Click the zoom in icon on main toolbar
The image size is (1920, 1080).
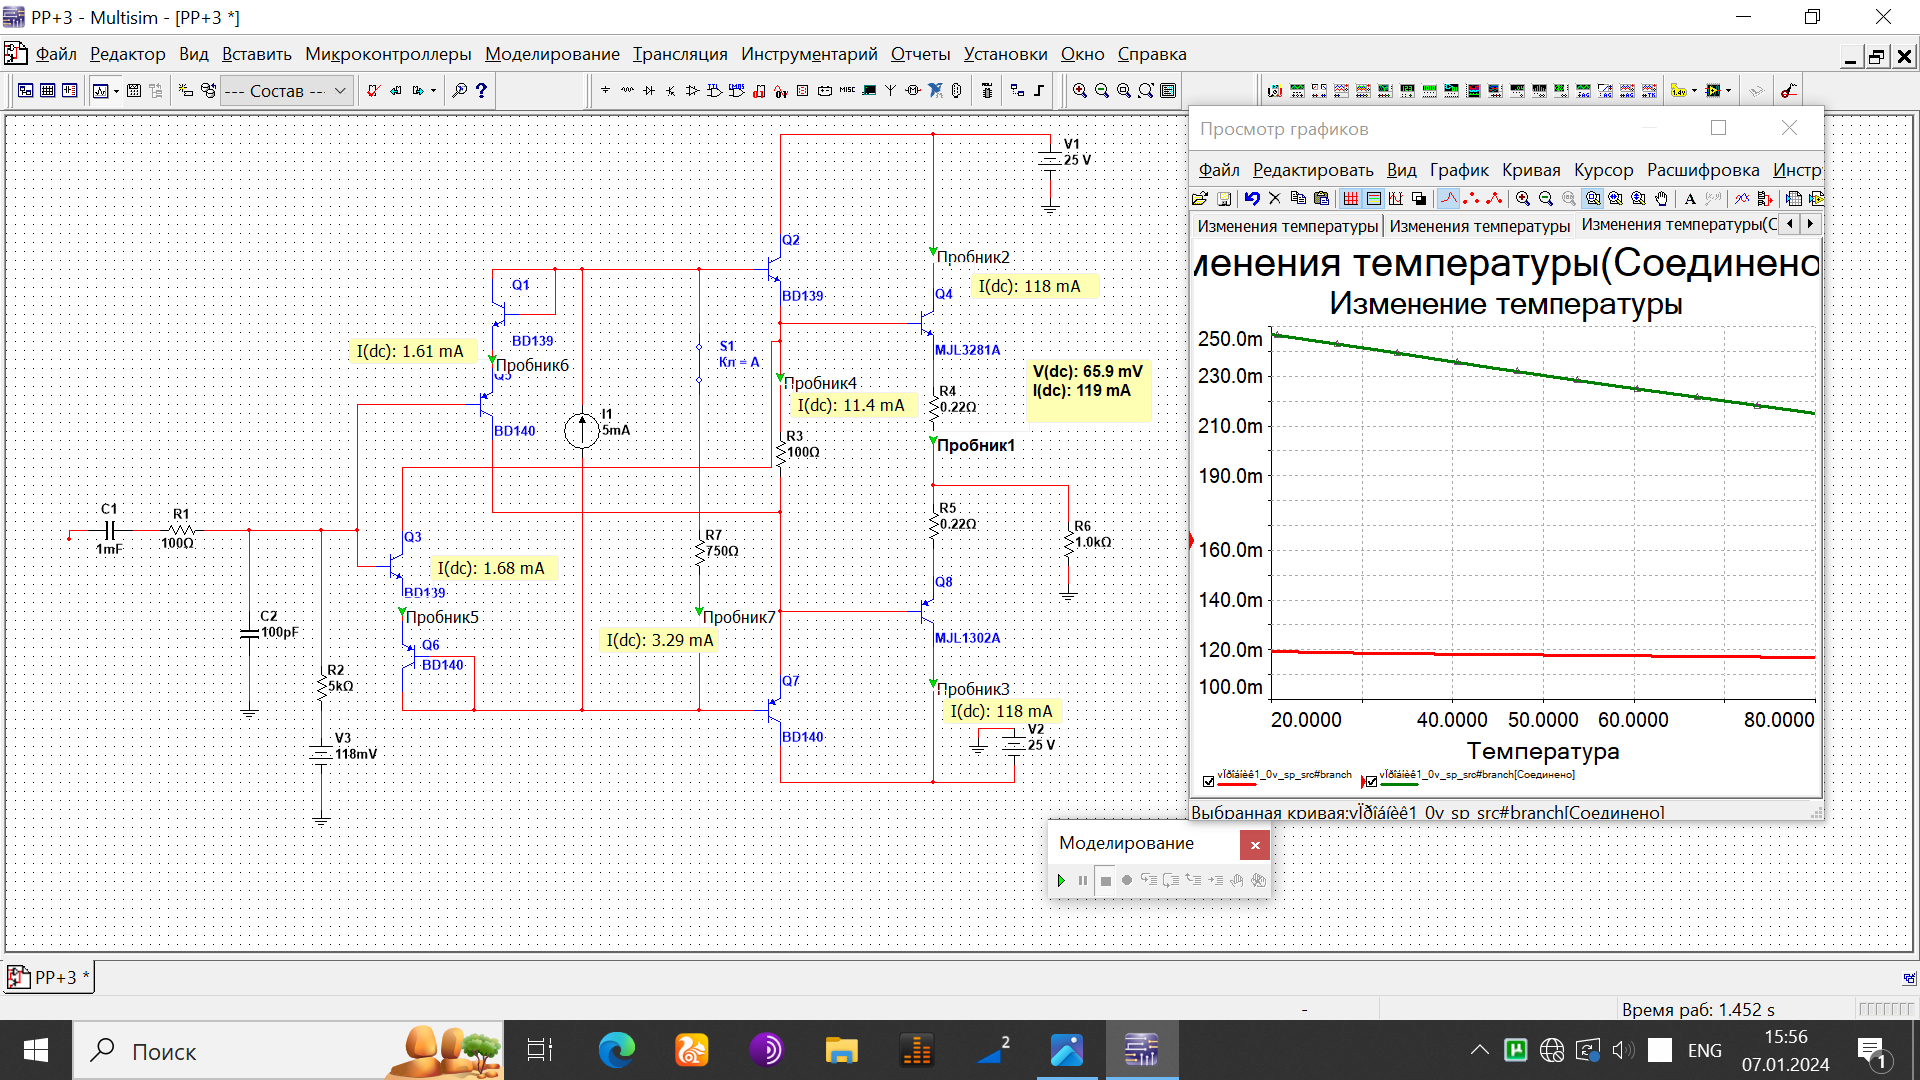coord(1080,91)
